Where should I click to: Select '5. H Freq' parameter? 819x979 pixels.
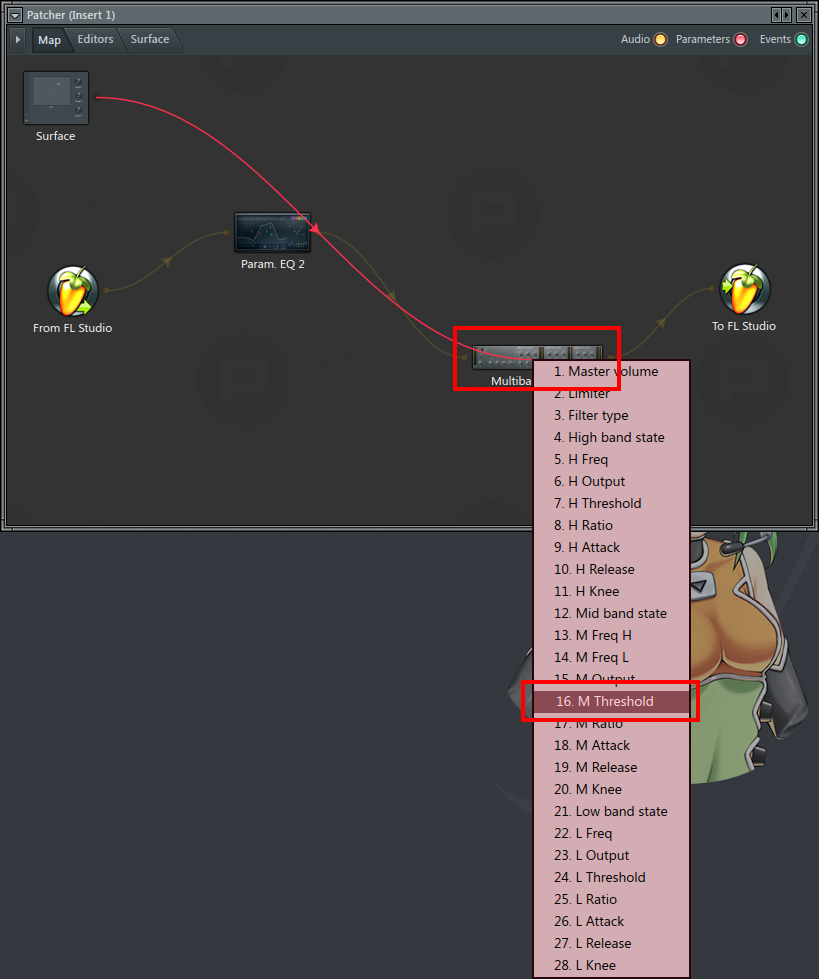coord(612,460)
